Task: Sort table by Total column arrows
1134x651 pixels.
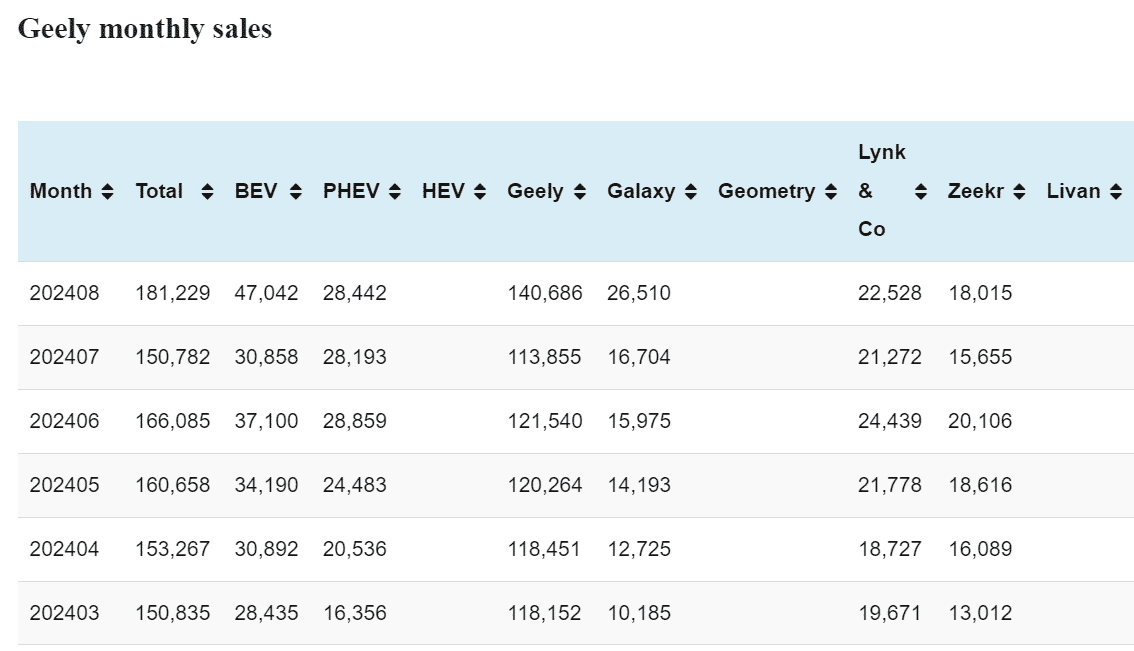Action: 207,192
